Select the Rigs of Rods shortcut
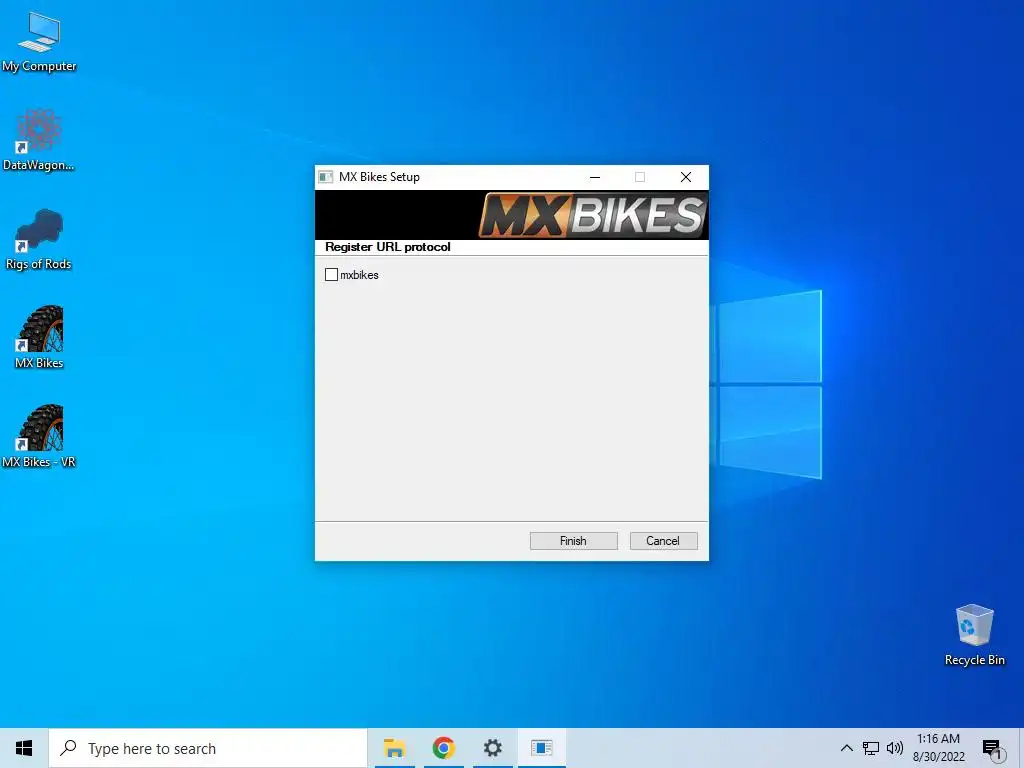 (39, 239)
